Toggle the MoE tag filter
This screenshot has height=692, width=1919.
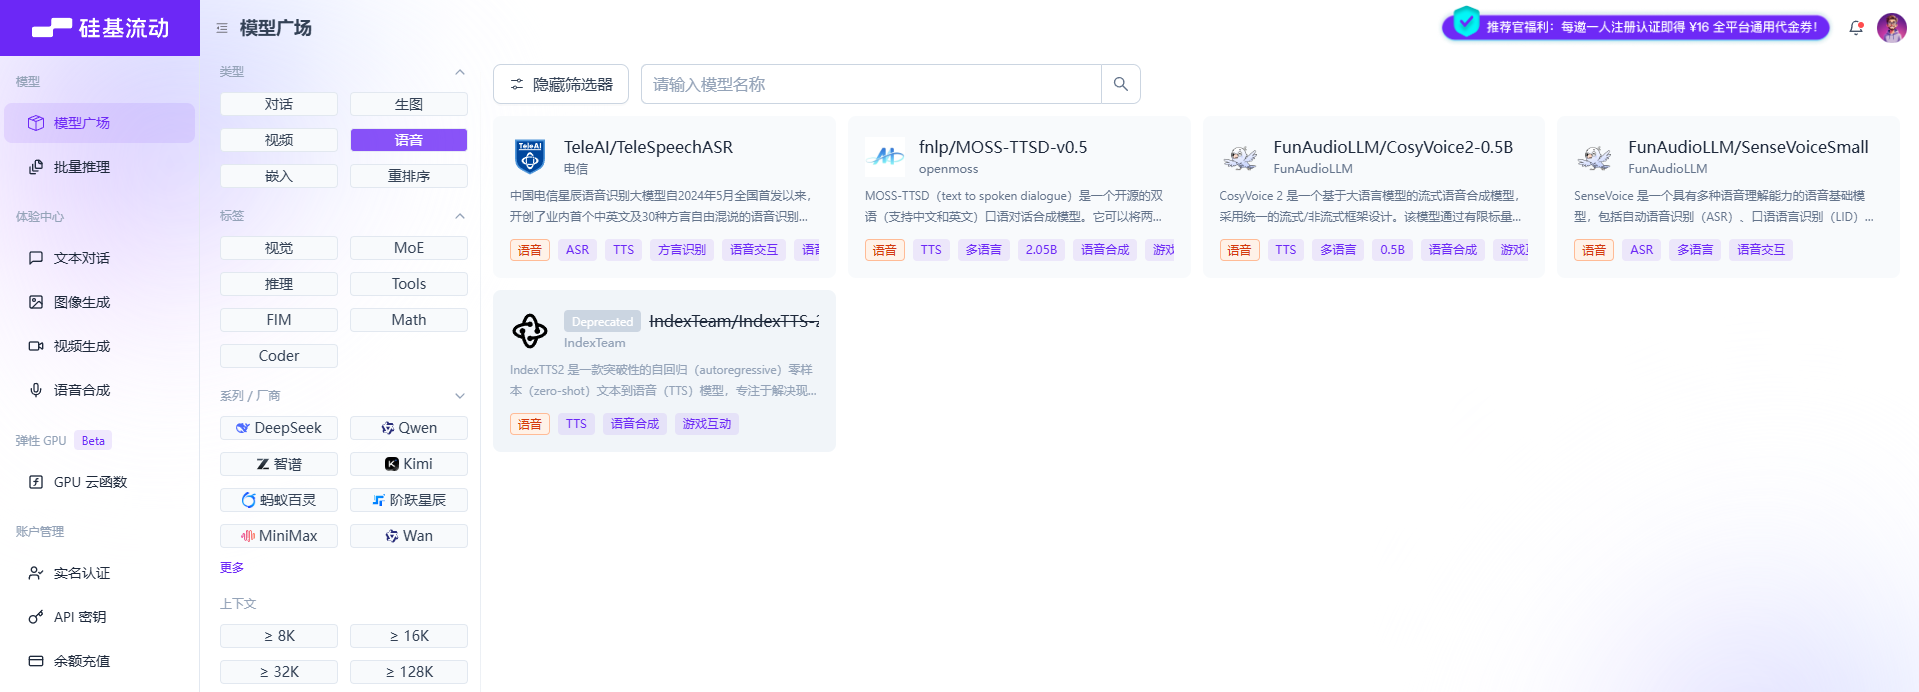409,248
